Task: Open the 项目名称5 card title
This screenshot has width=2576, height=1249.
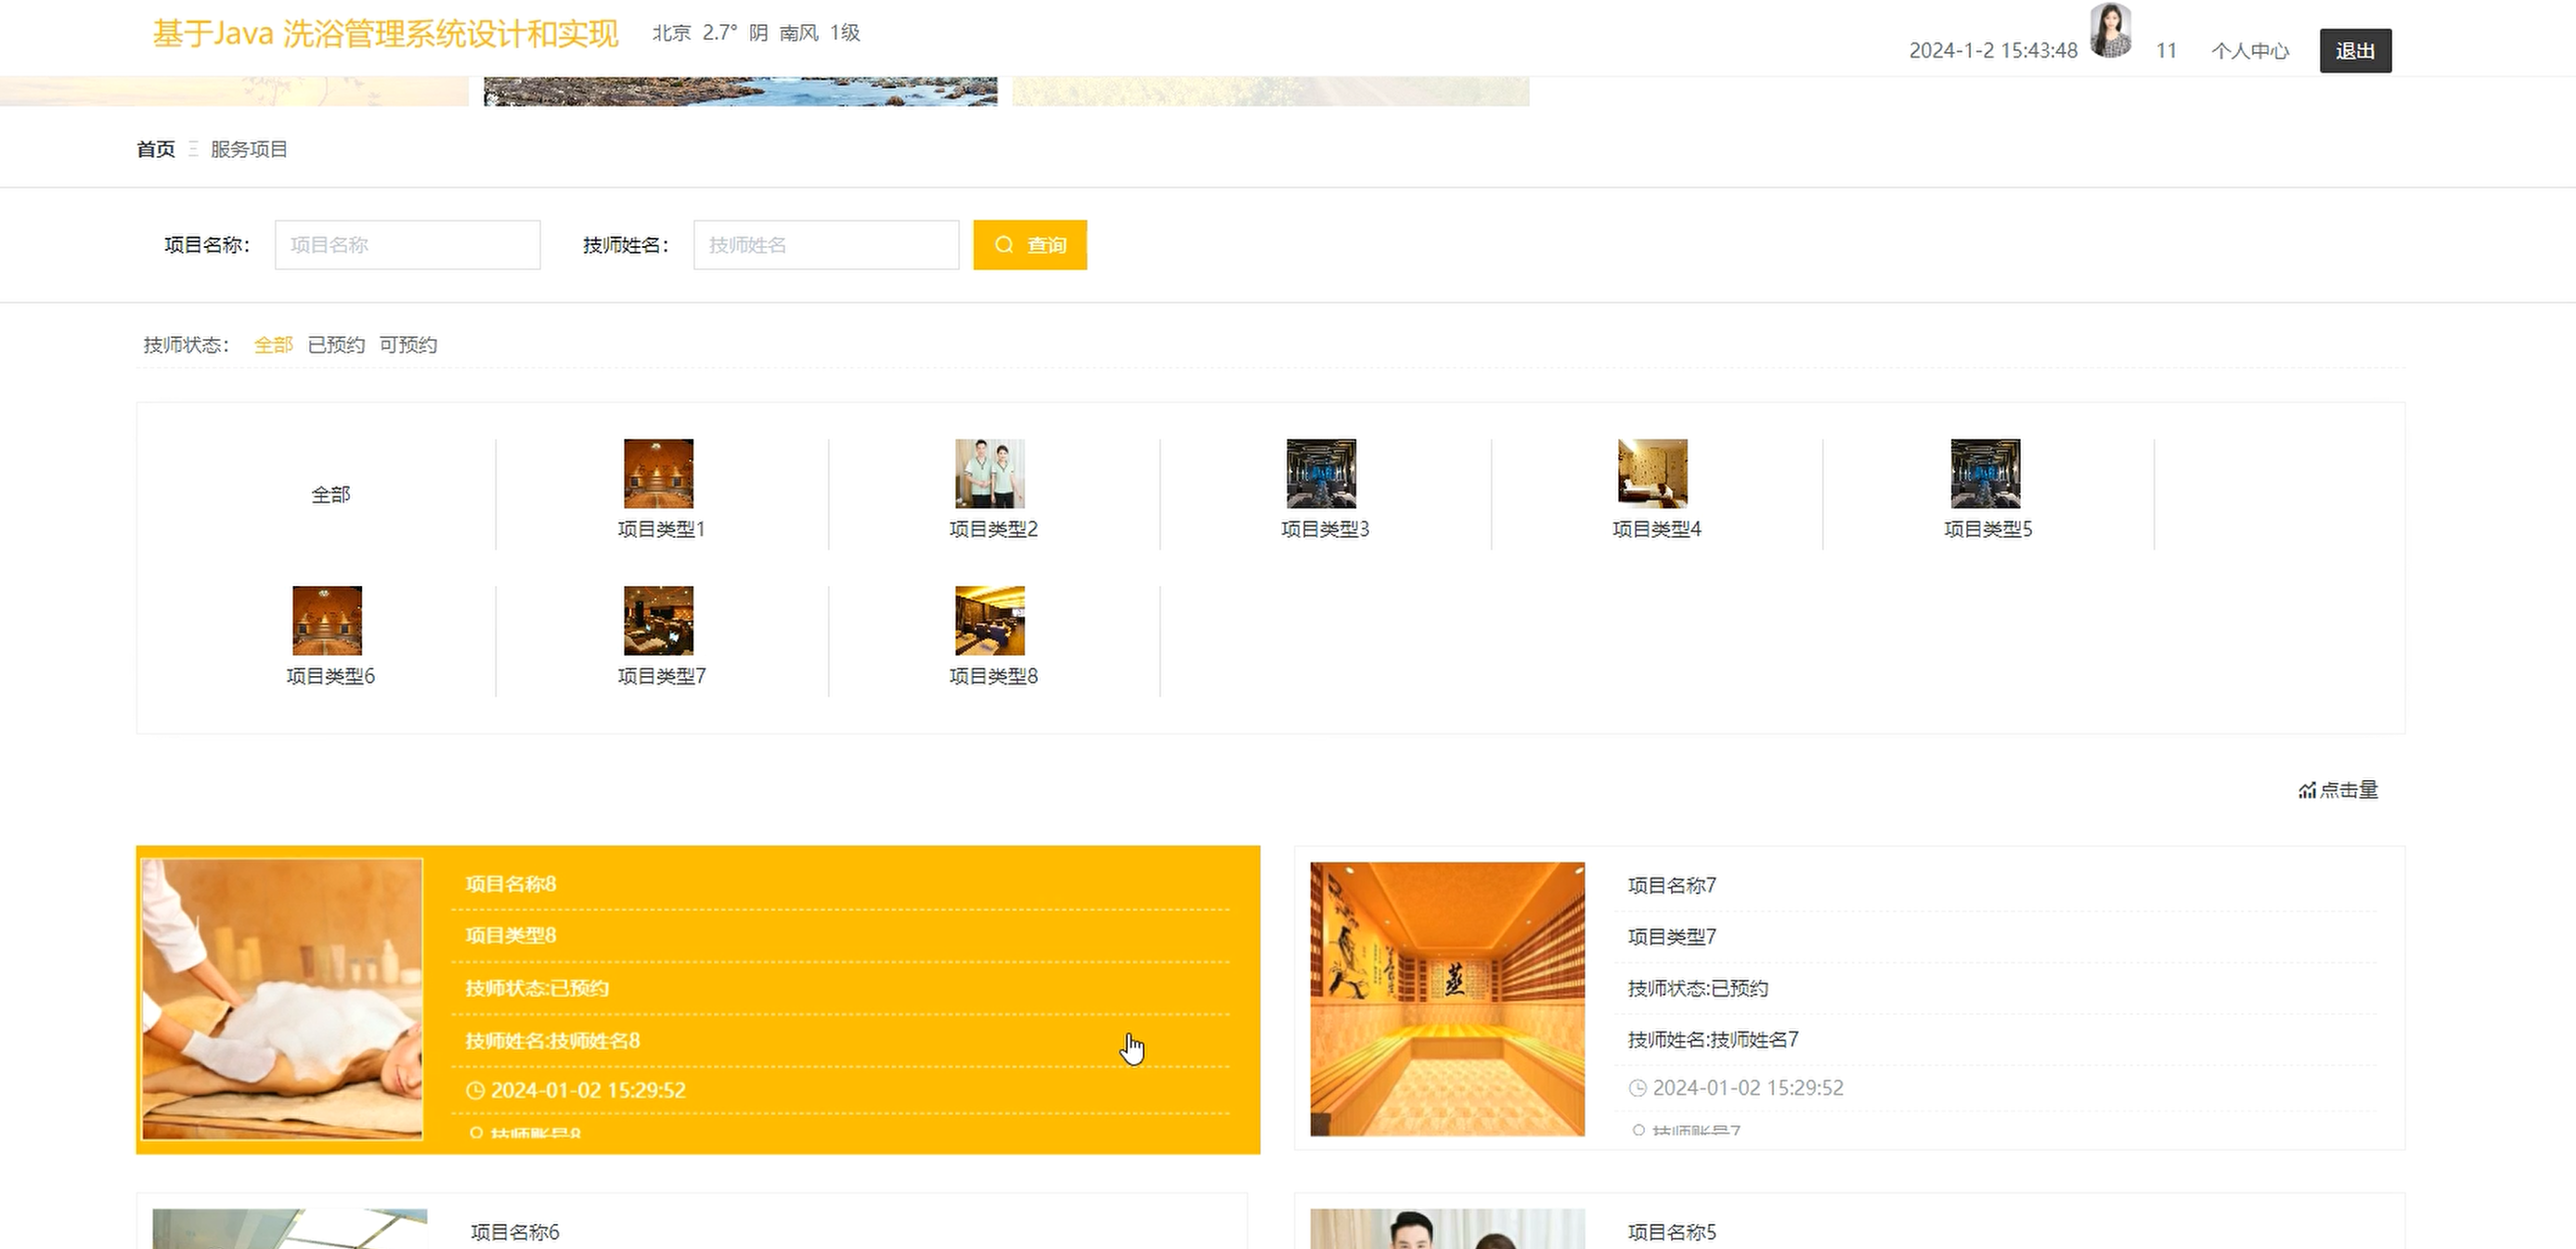Action: 1671,1232
